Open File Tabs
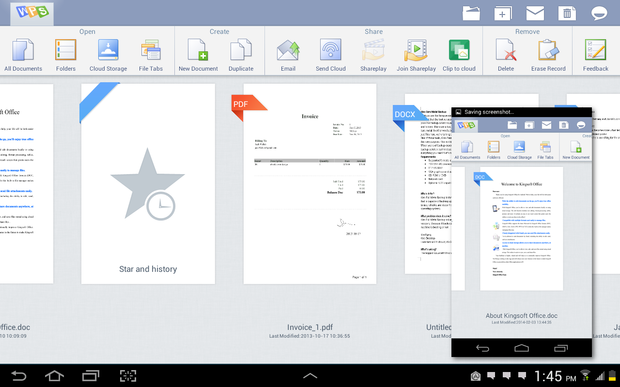 tap(151, 55)
